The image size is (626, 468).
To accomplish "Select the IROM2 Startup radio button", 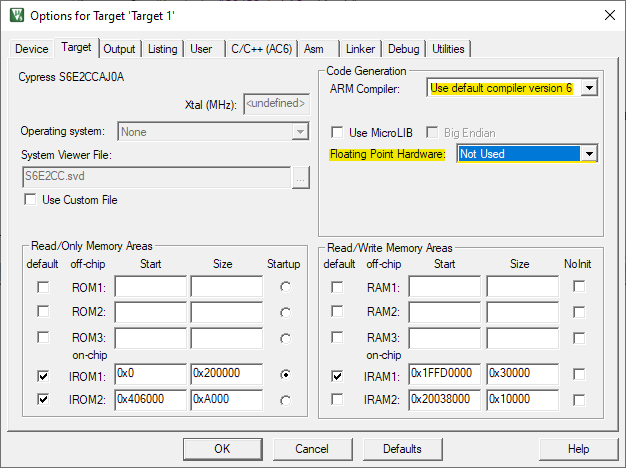I will (x=285, y=400).
